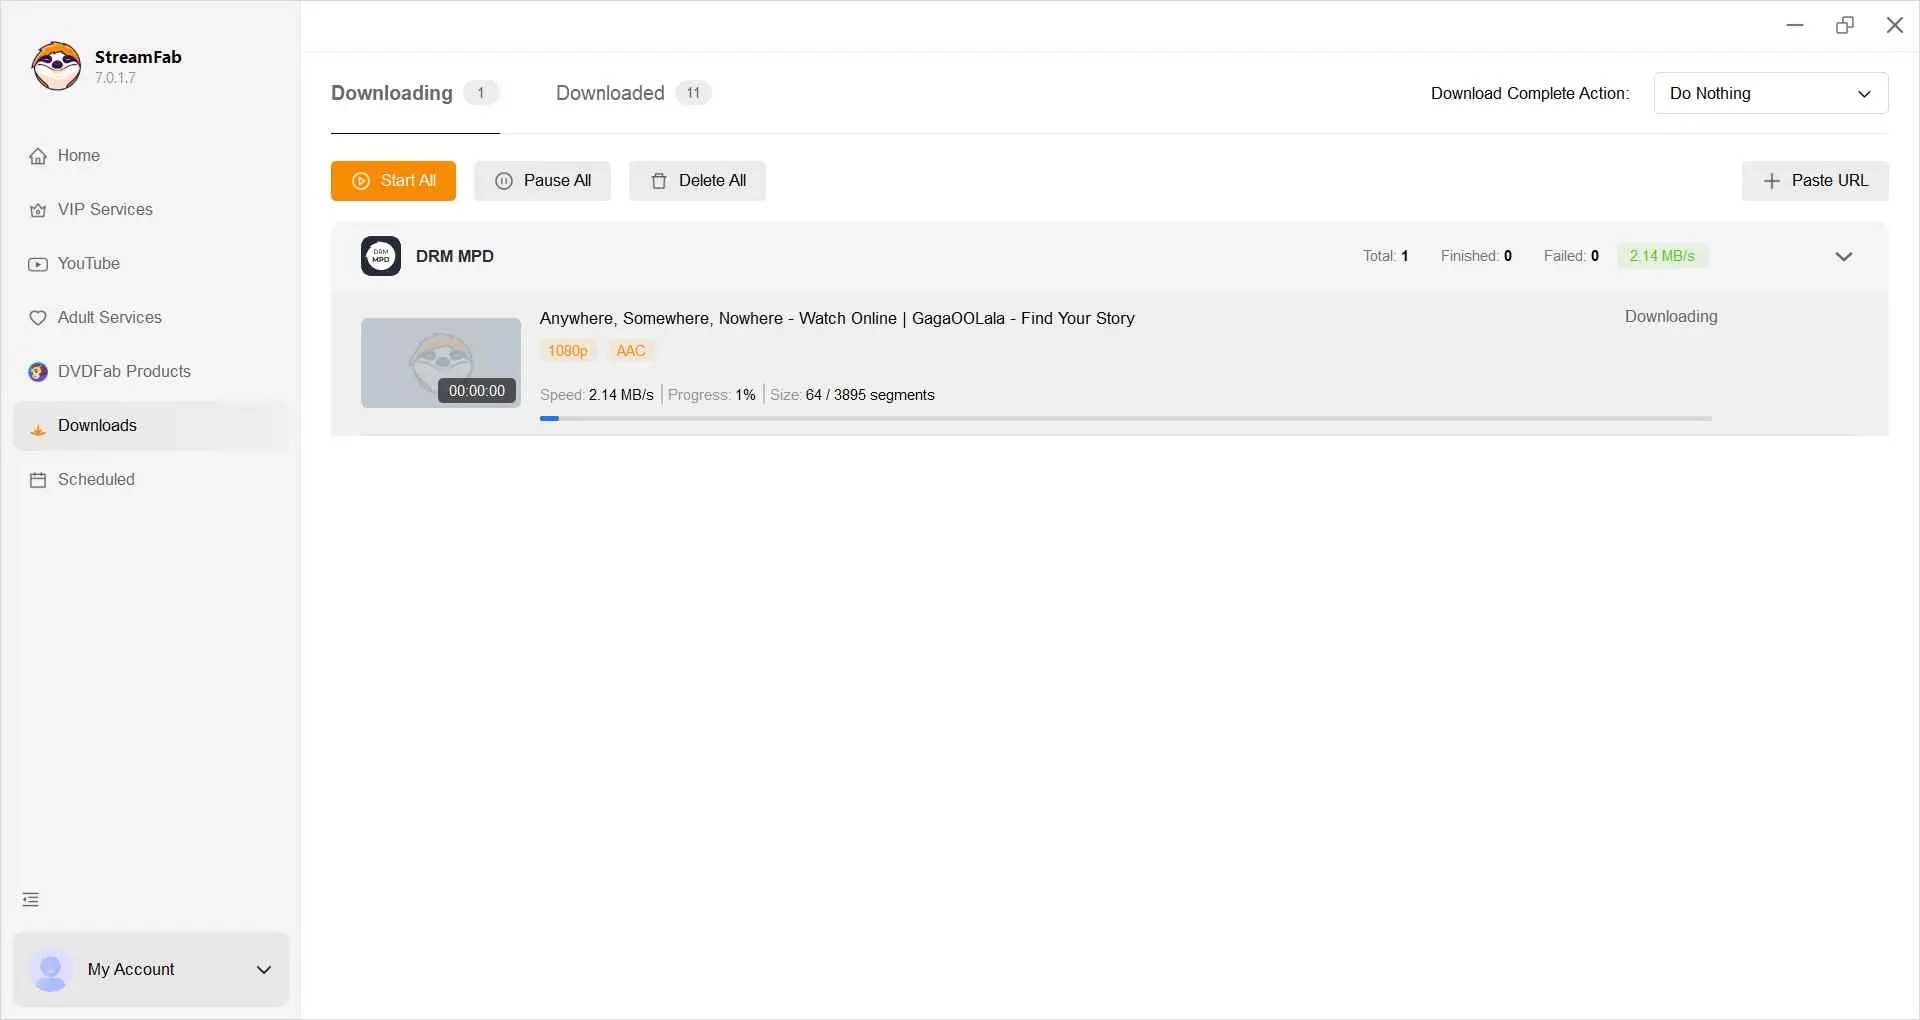Click the Total: 1 counter
The width and height of the screenshot is (1920, 1020).
pos(1386,256)
